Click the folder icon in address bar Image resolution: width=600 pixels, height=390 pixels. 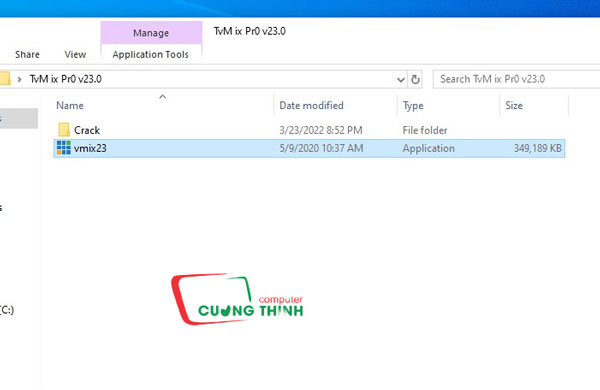pyautogui.click(x=5, y=79)
